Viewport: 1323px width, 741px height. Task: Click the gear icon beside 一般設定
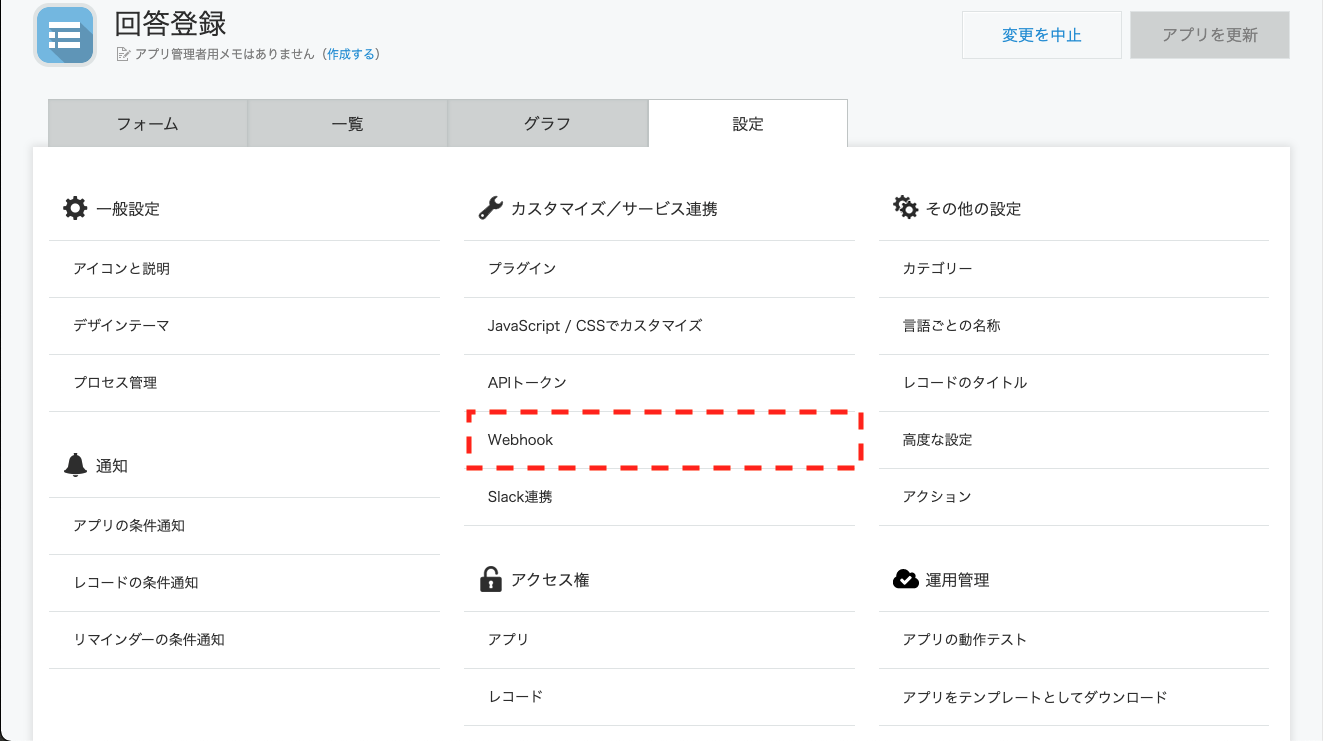click(75, 208)
